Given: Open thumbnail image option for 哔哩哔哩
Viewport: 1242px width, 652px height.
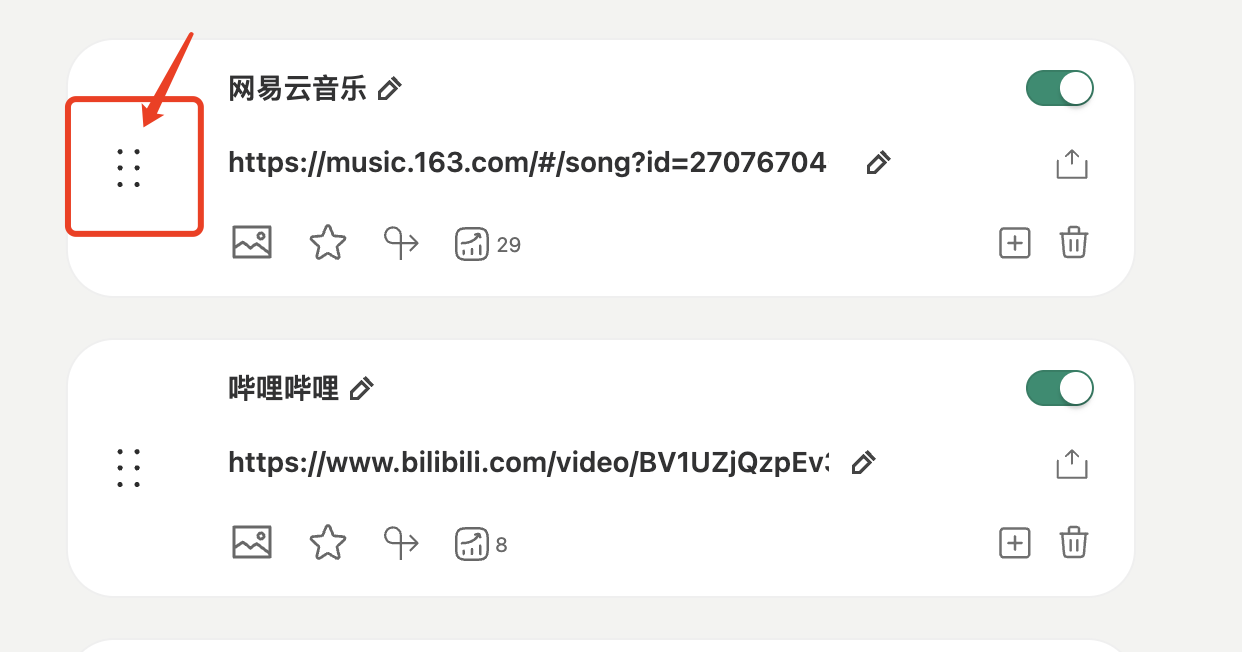Looking at the screenshot, I should [x=252, y=543].
